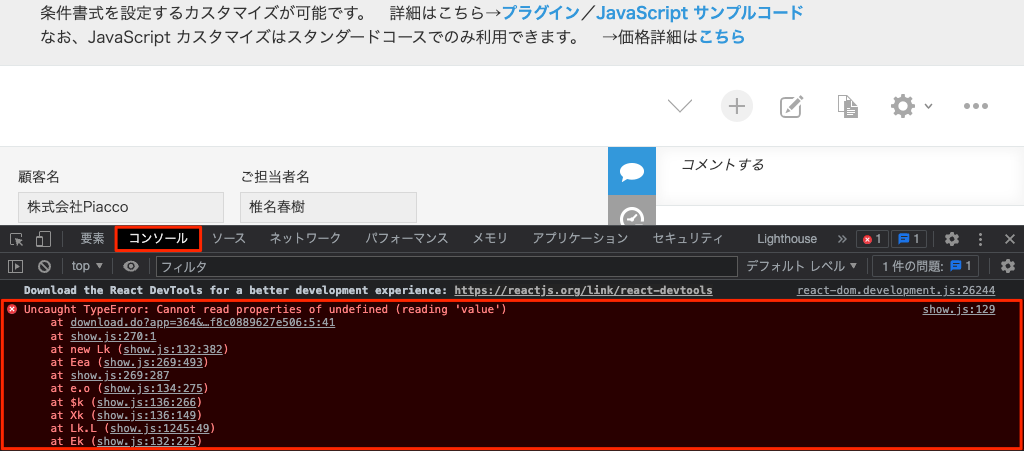The width and height of the screenshot is (1024, 451).
Task: Switch to the ソース tab
Action: tap(229, 239)
